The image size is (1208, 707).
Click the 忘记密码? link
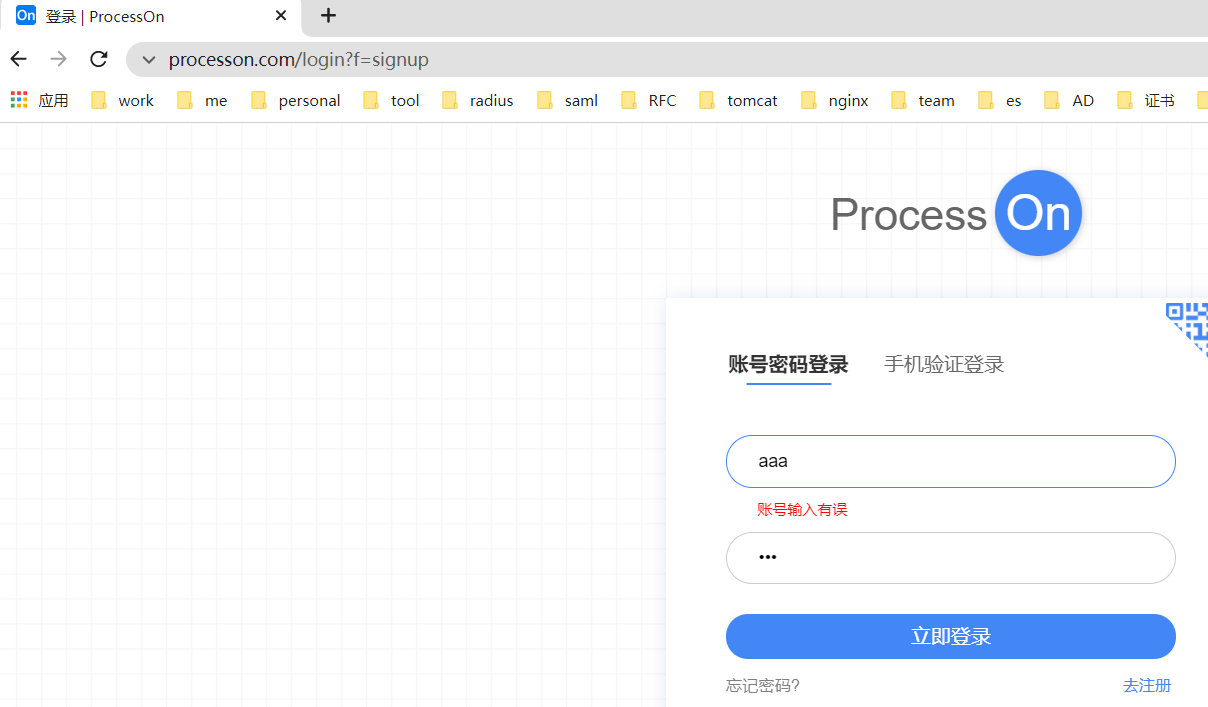pyautogui.click(x=762, y=685)
